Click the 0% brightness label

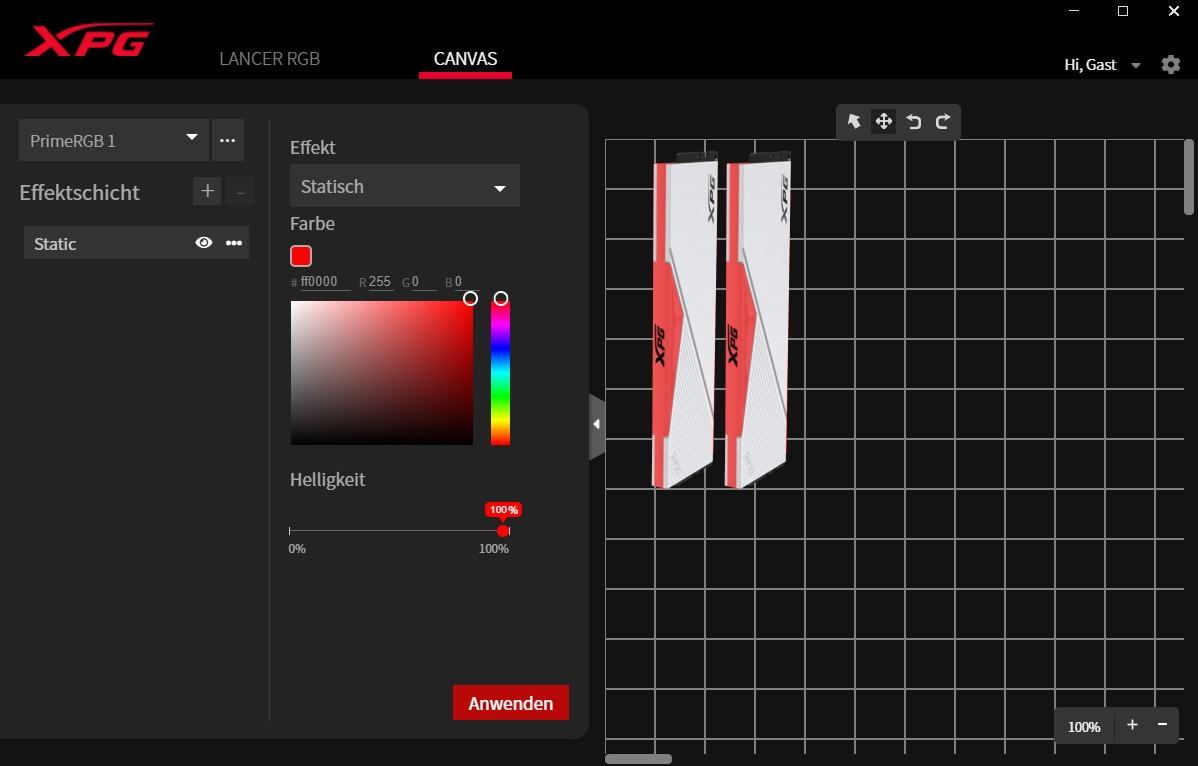297,548
